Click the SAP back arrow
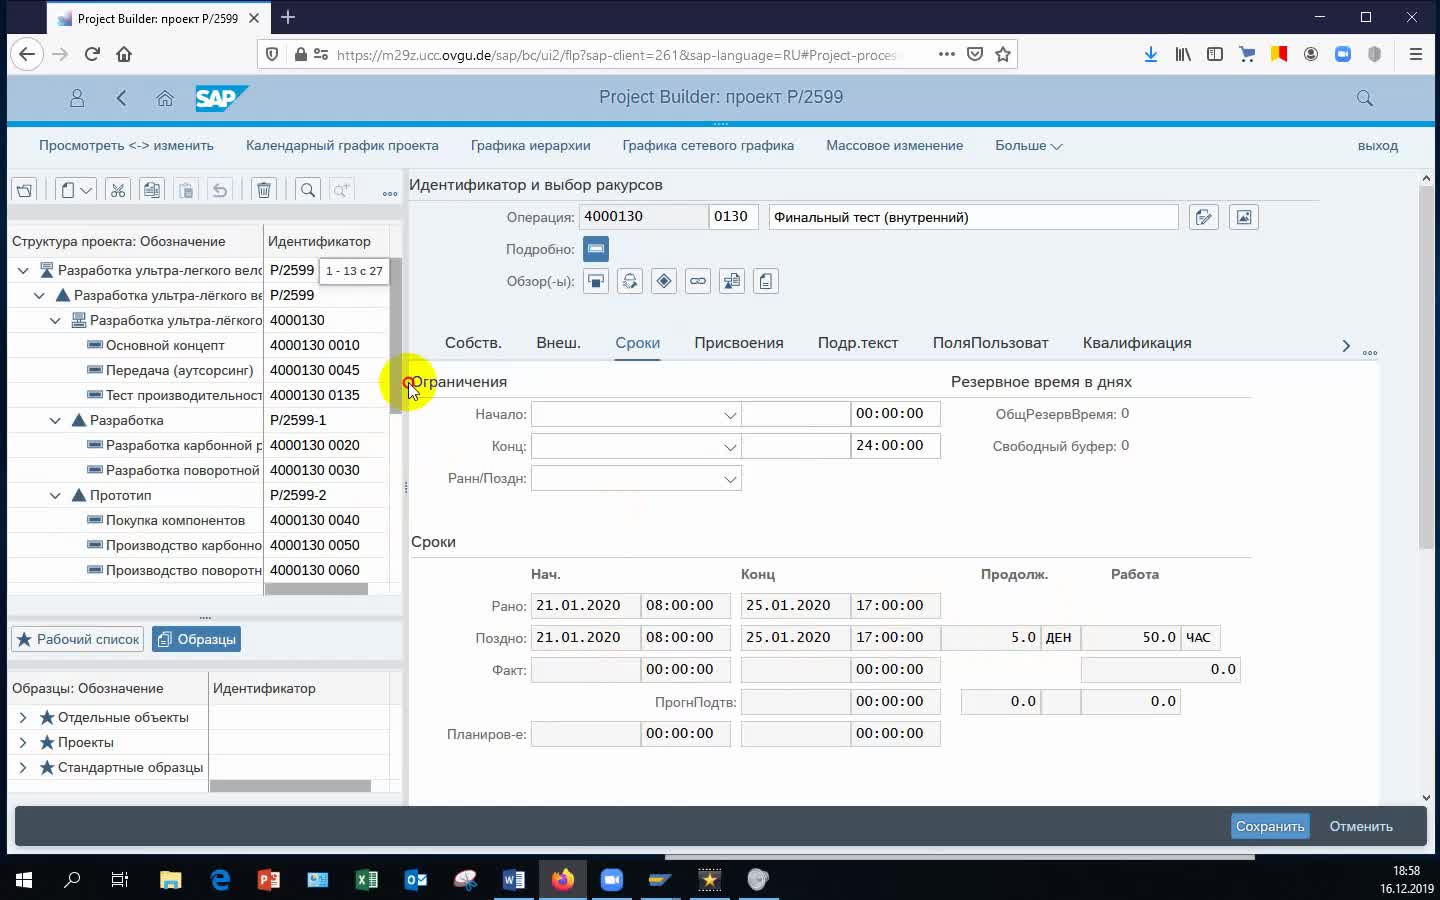This screenshot has height=900, width=1440. (x=121, y=98)
